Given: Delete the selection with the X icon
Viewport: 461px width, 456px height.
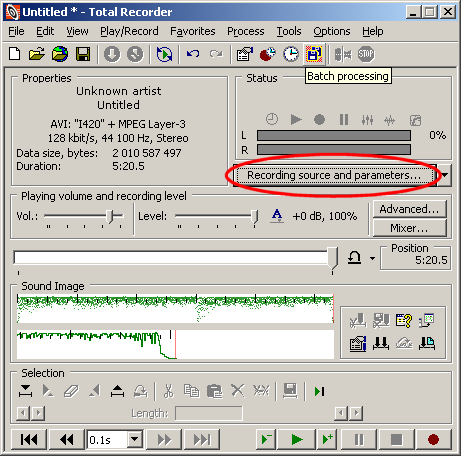Looking at the screenshot, I should pyautogui.click(x=238, y=390).
